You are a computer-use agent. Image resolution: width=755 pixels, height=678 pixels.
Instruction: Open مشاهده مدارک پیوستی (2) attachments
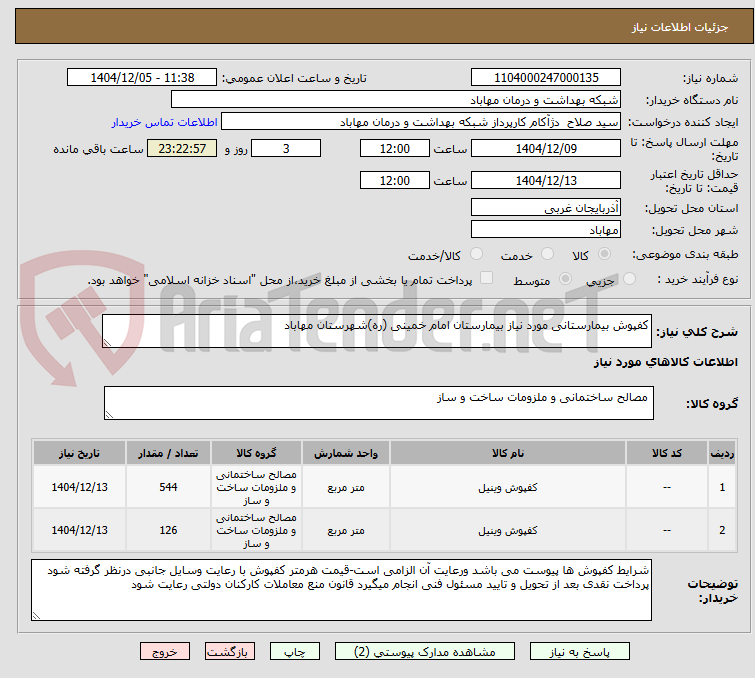425,652
